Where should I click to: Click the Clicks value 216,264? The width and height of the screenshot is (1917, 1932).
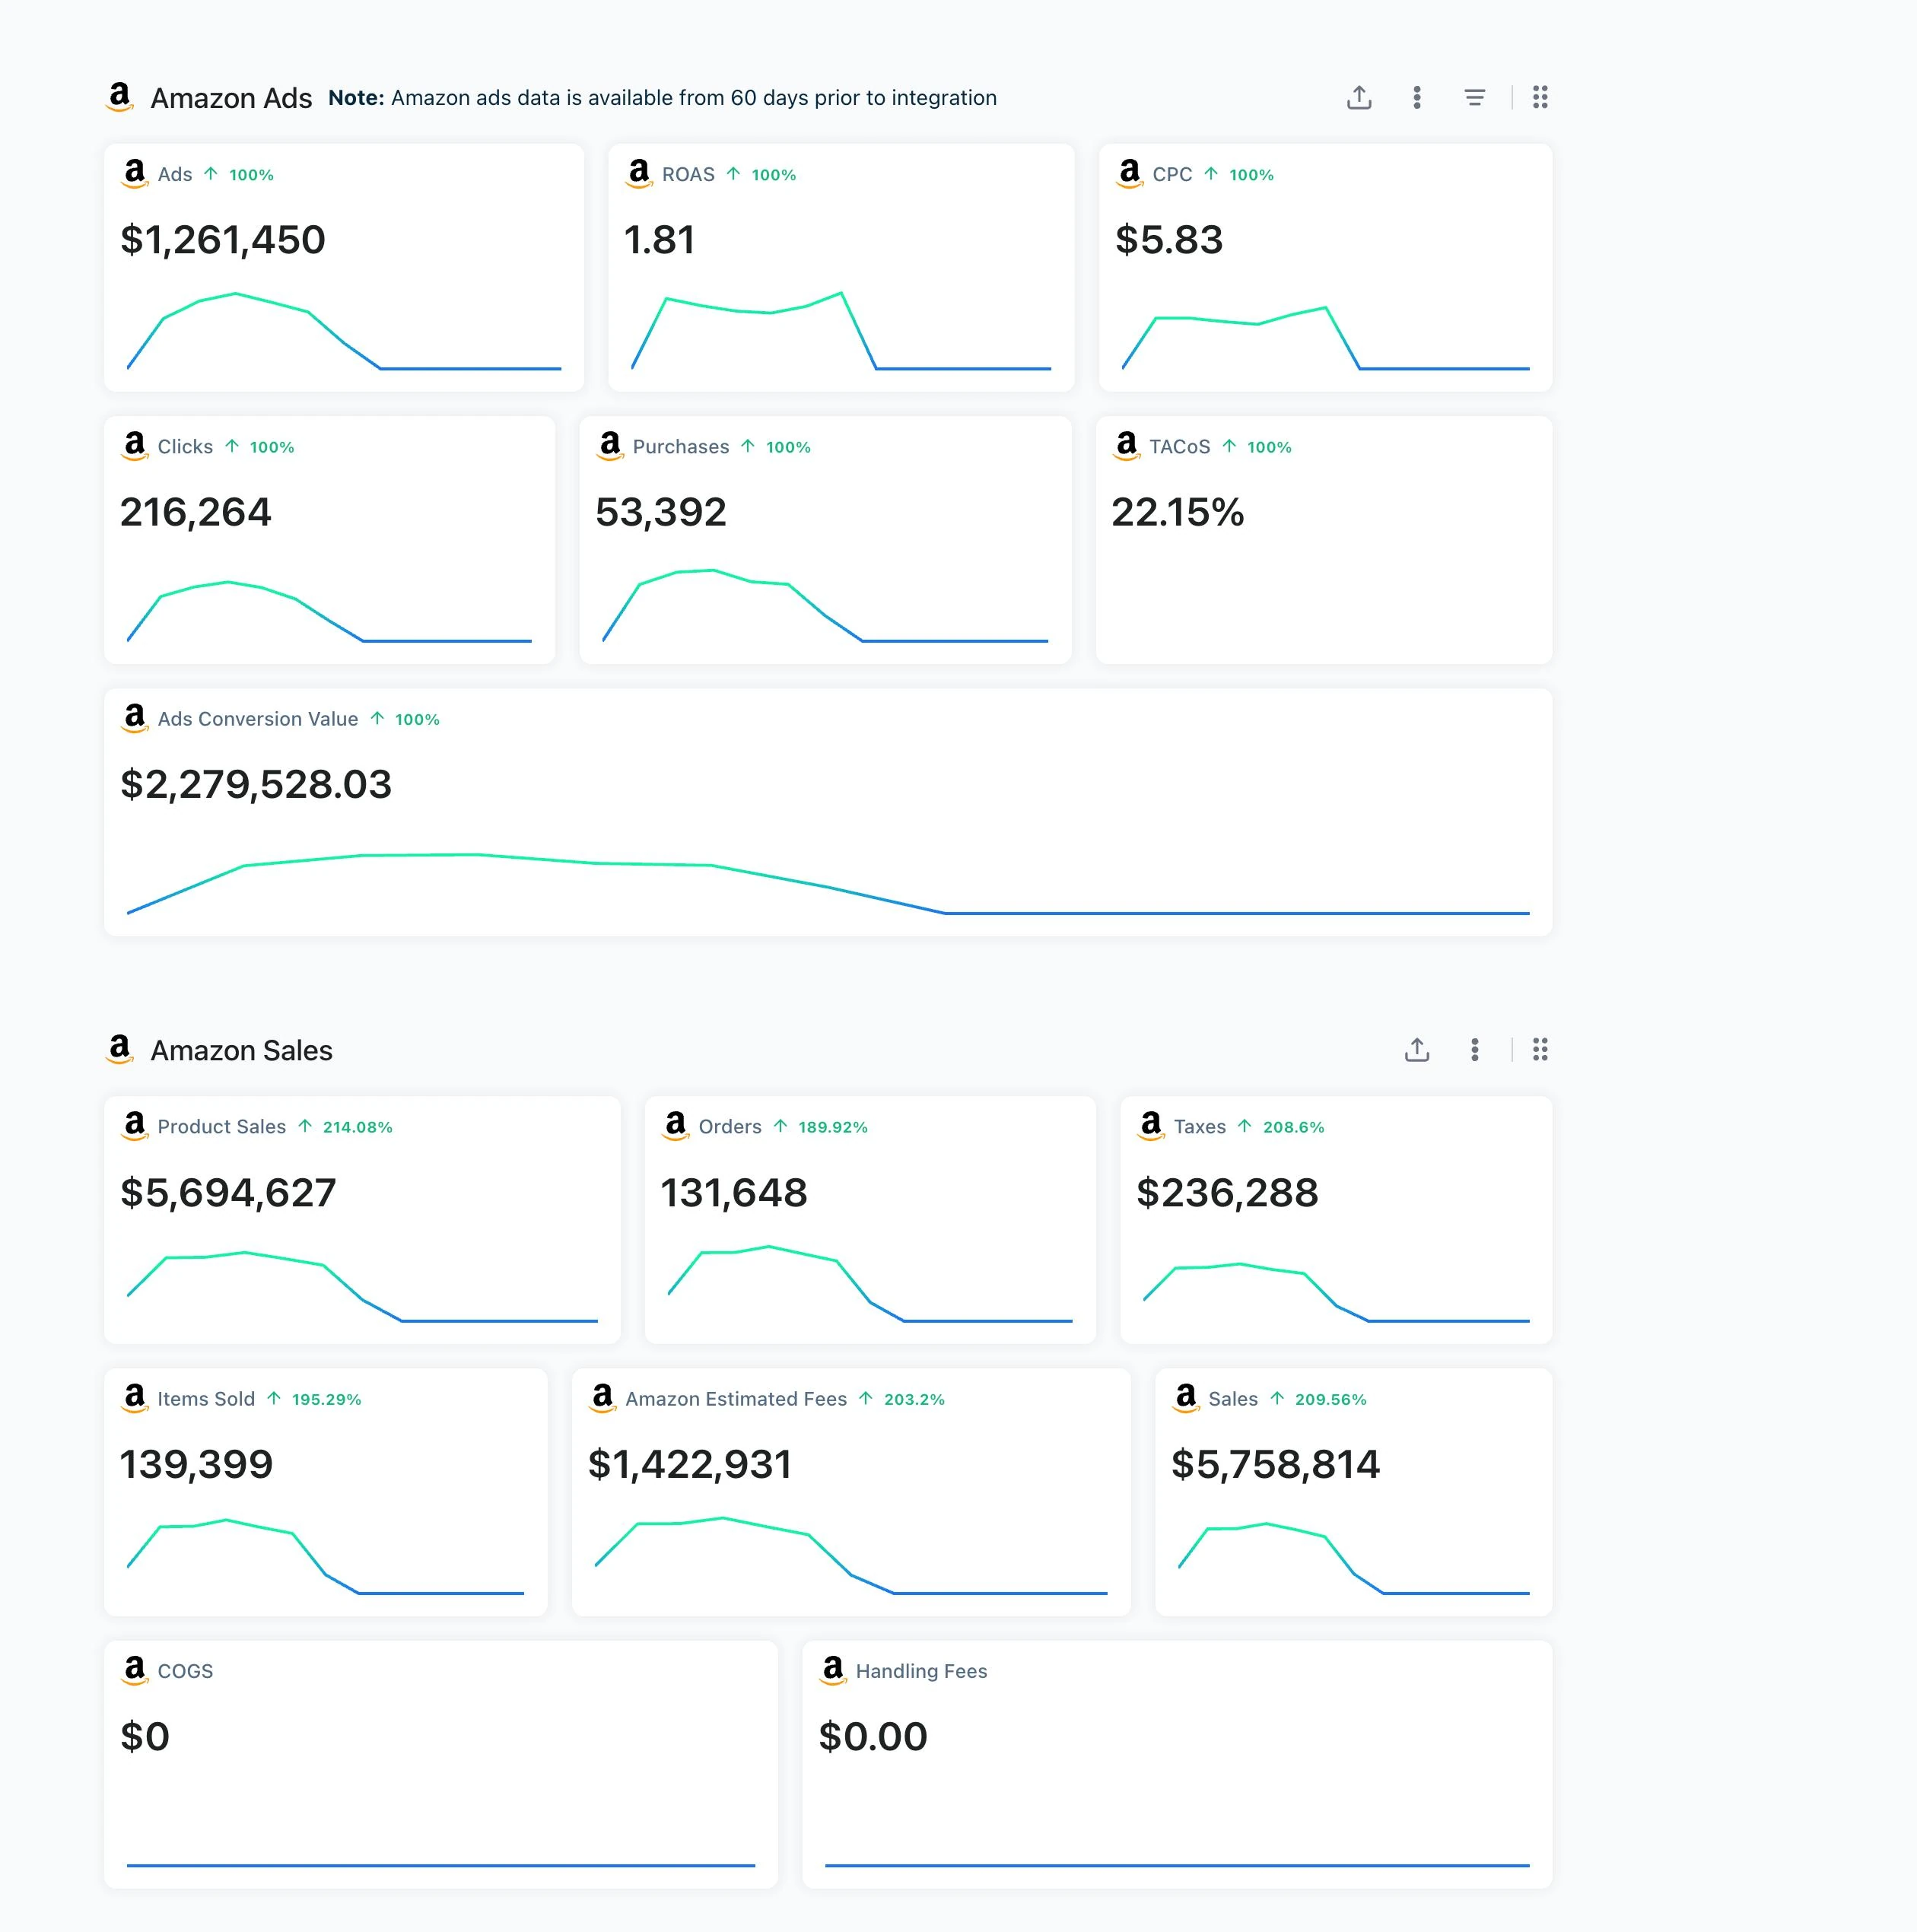point(196,512)
